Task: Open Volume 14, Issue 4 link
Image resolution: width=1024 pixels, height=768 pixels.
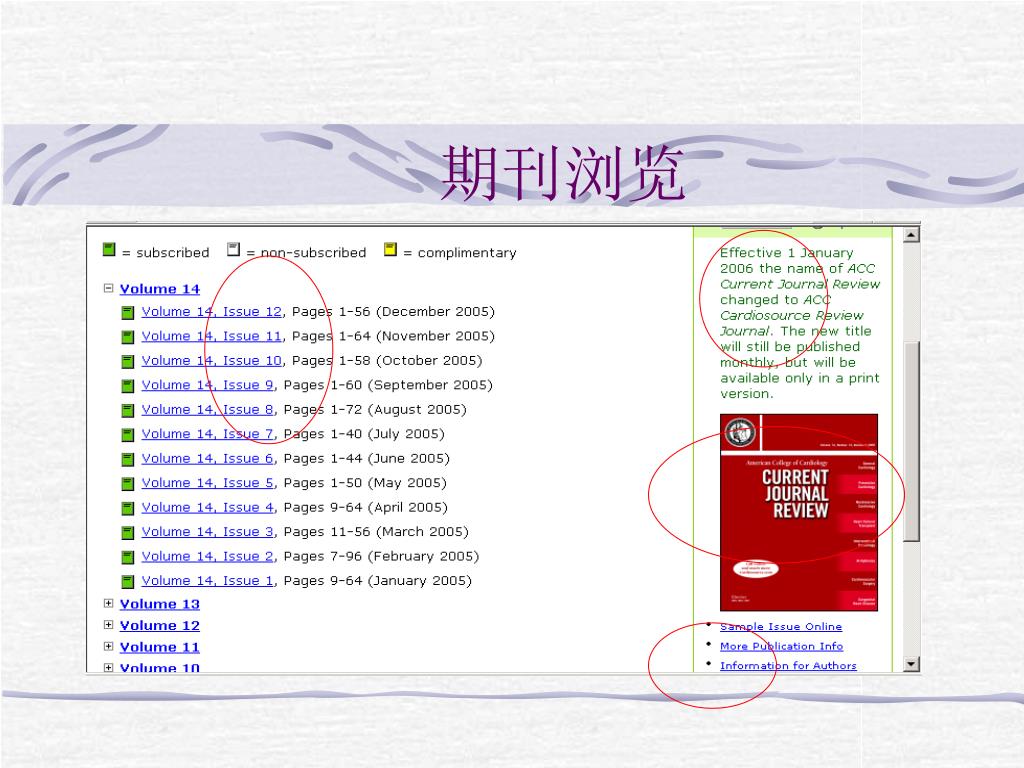Action: point(208,507)
